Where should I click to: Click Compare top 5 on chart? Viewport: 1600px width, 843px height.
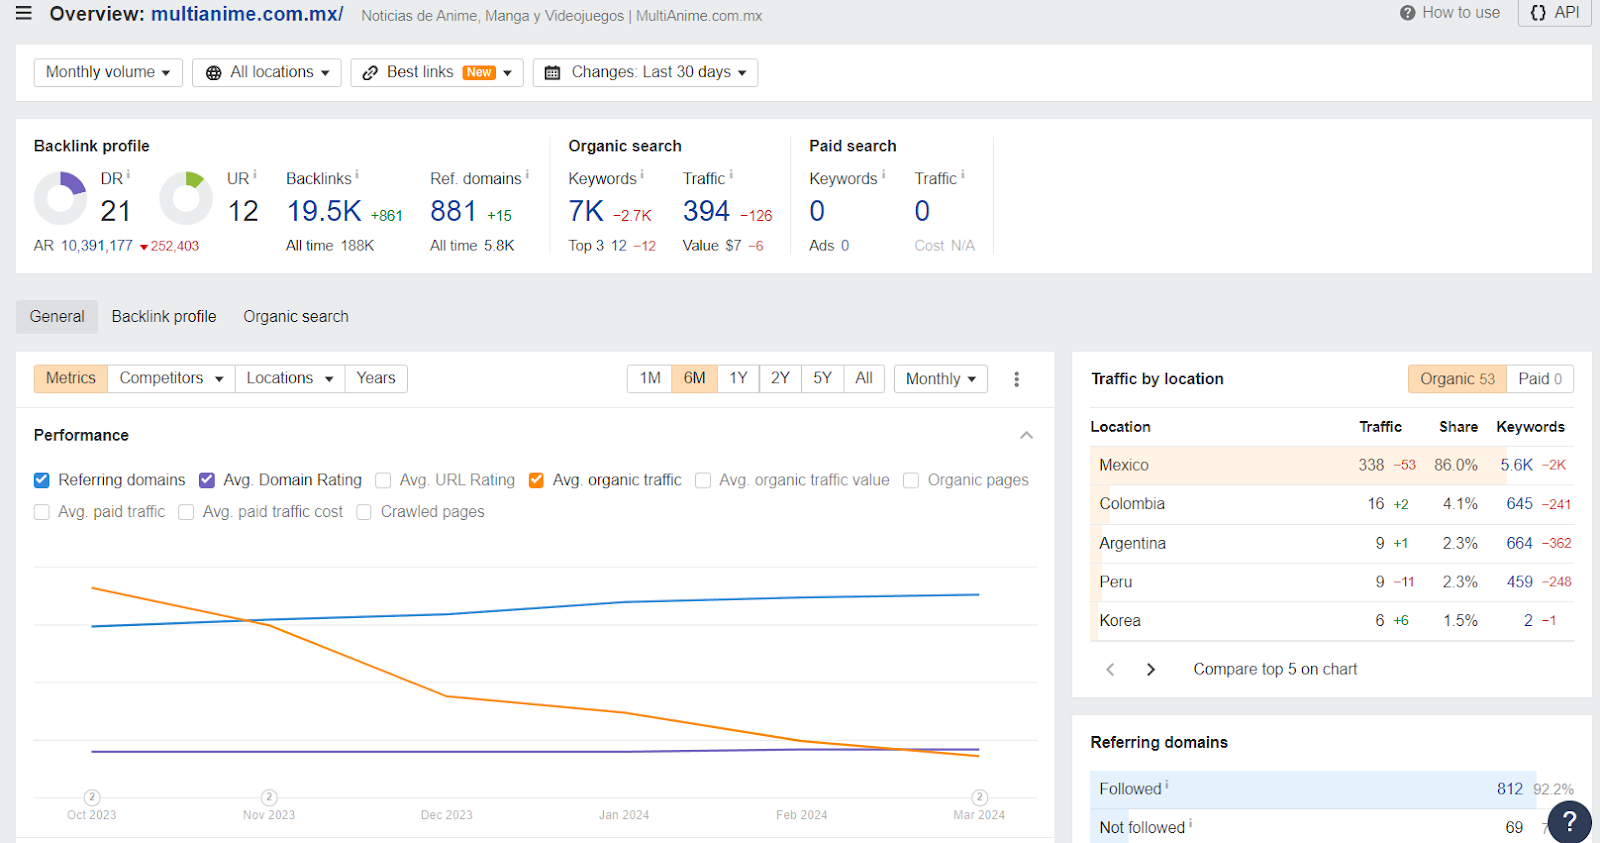pyautogui.click(x=1275, y=669)
